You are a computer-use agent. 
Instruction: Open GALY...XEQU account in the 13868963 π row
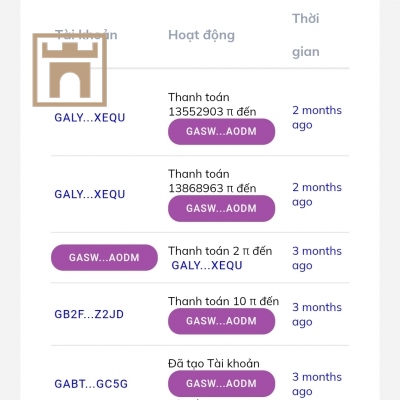90,194
